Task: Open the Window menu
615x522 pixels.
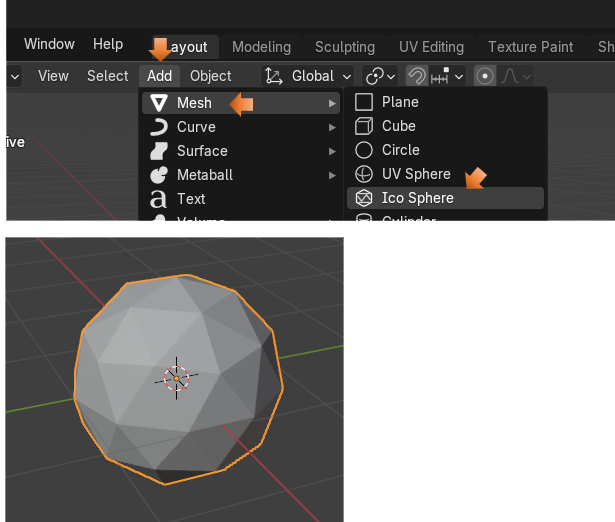Action: (x=49, y=44)
